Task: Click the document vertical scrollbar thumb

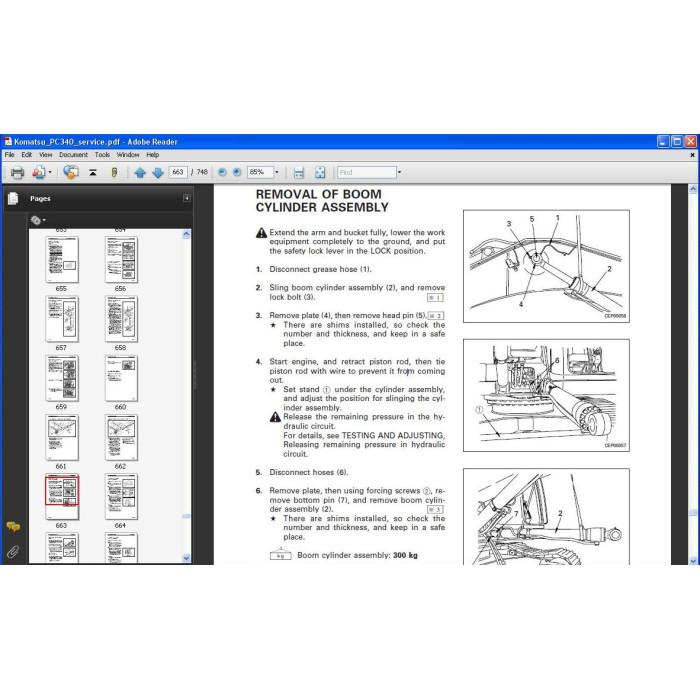Action: (x=692, y=513)
